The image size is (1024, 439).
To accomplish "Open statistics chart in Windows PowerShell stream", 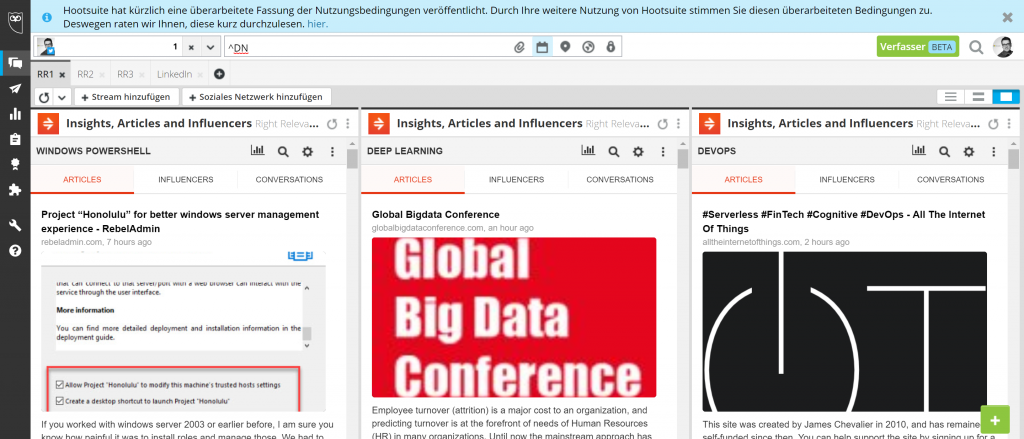I will tap(257, 151).
